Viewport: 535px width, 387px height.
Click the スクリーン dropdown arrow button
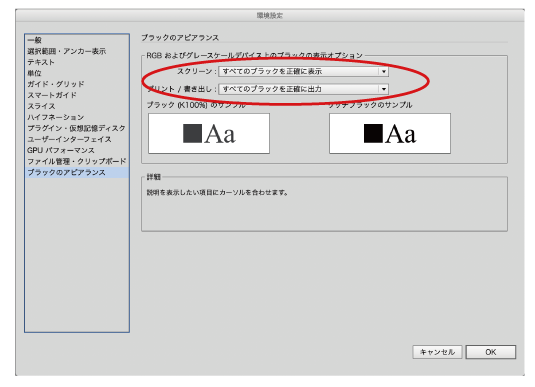coord(384,71)
